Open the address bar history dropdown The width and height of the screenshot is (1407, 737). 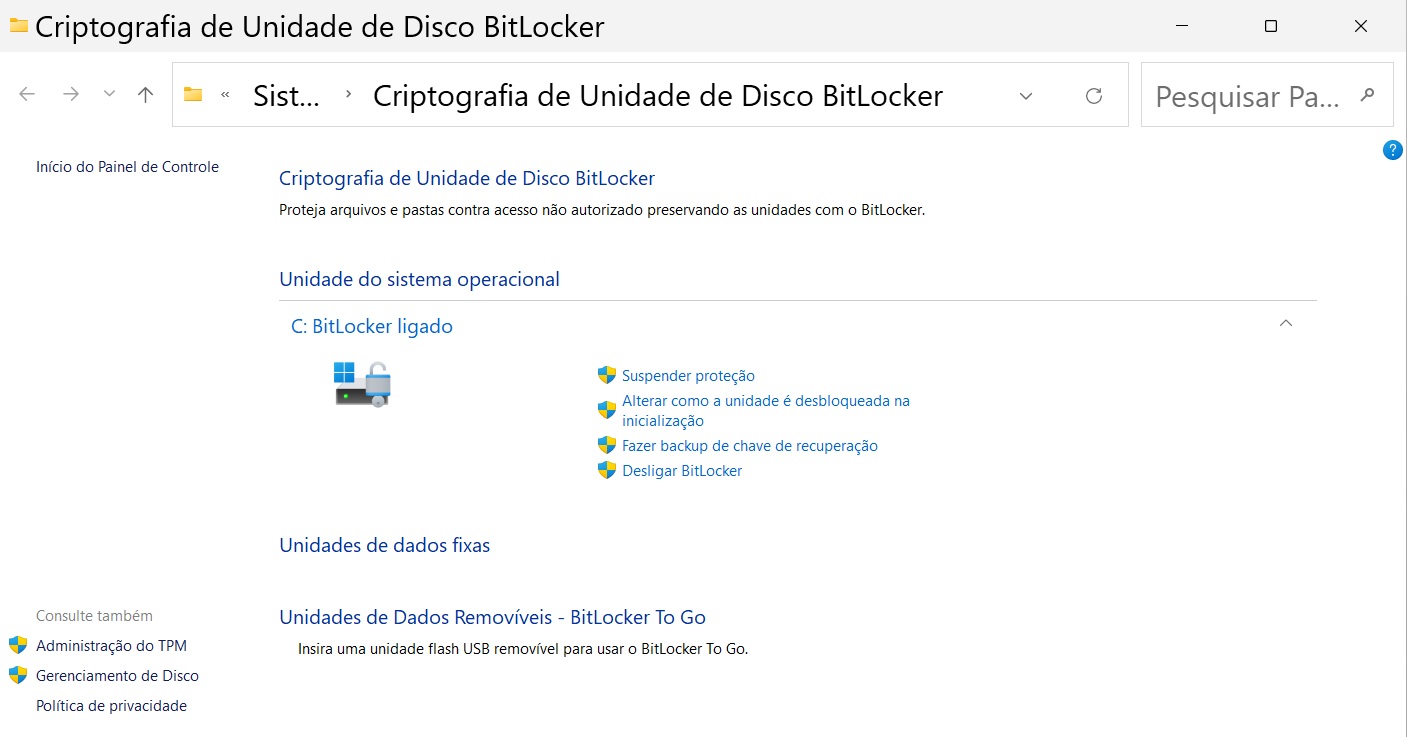click(1026, 96)
